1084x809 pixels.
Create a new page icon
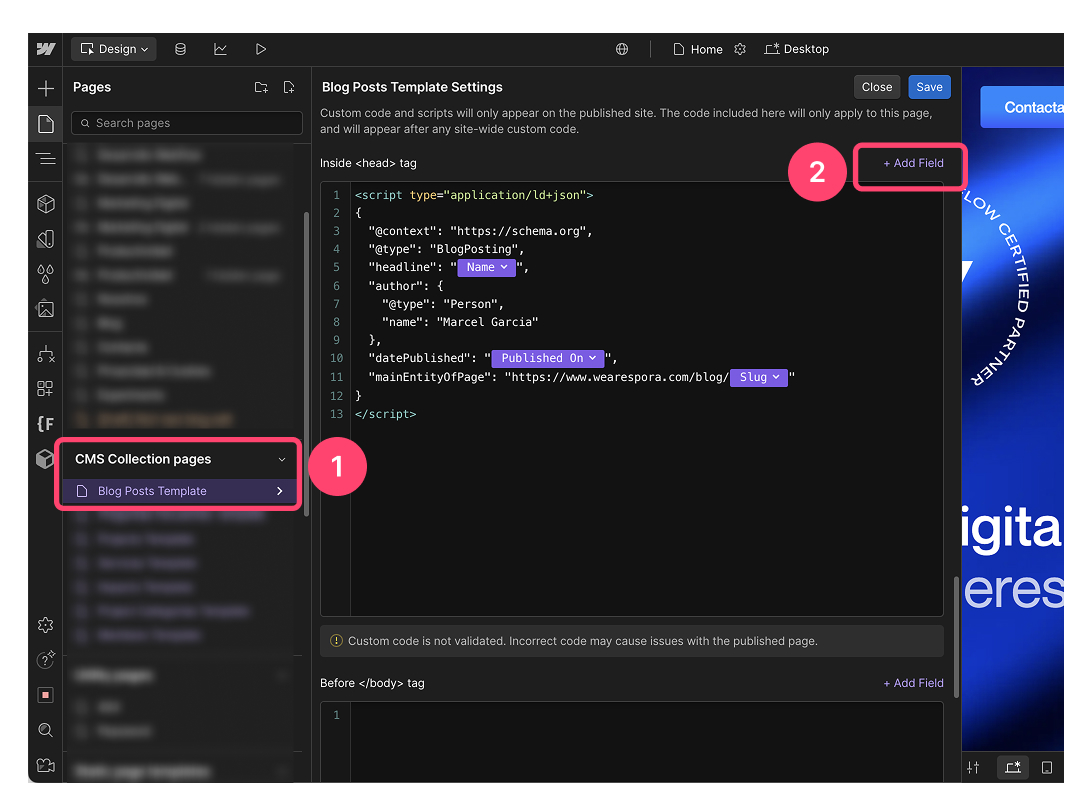(x=289, y=87)
